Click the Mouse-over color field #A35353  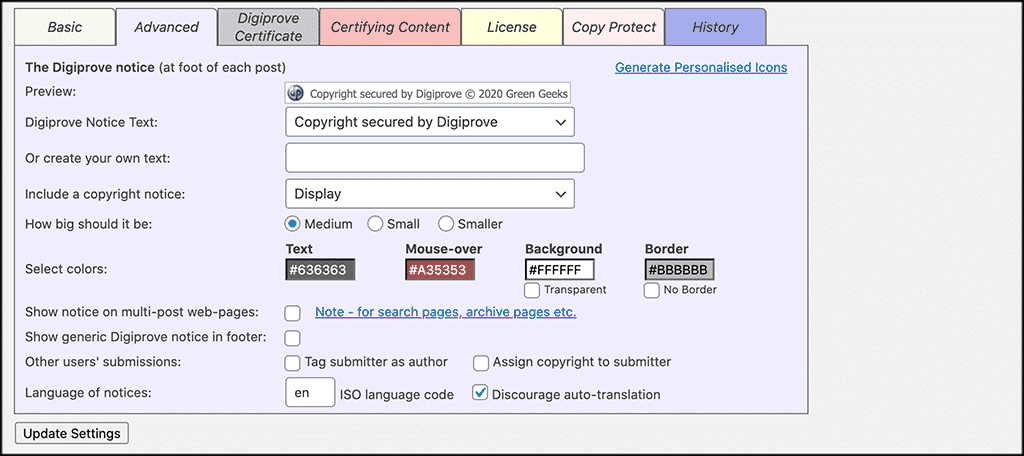coord(440,270)
